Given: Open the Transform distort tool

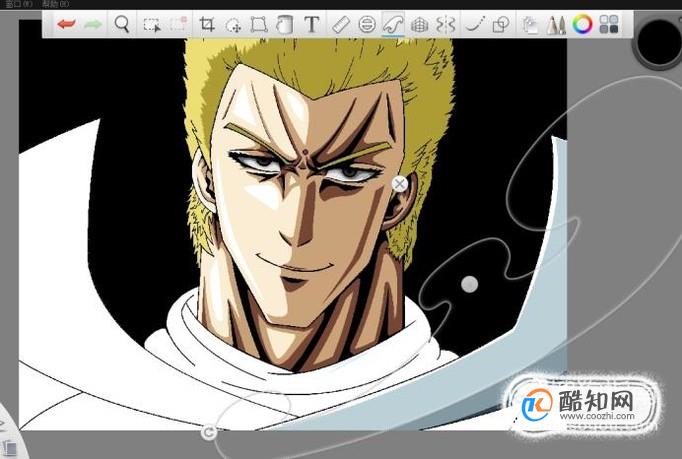Looking at the screenshot, I should (x=259, y=24).
